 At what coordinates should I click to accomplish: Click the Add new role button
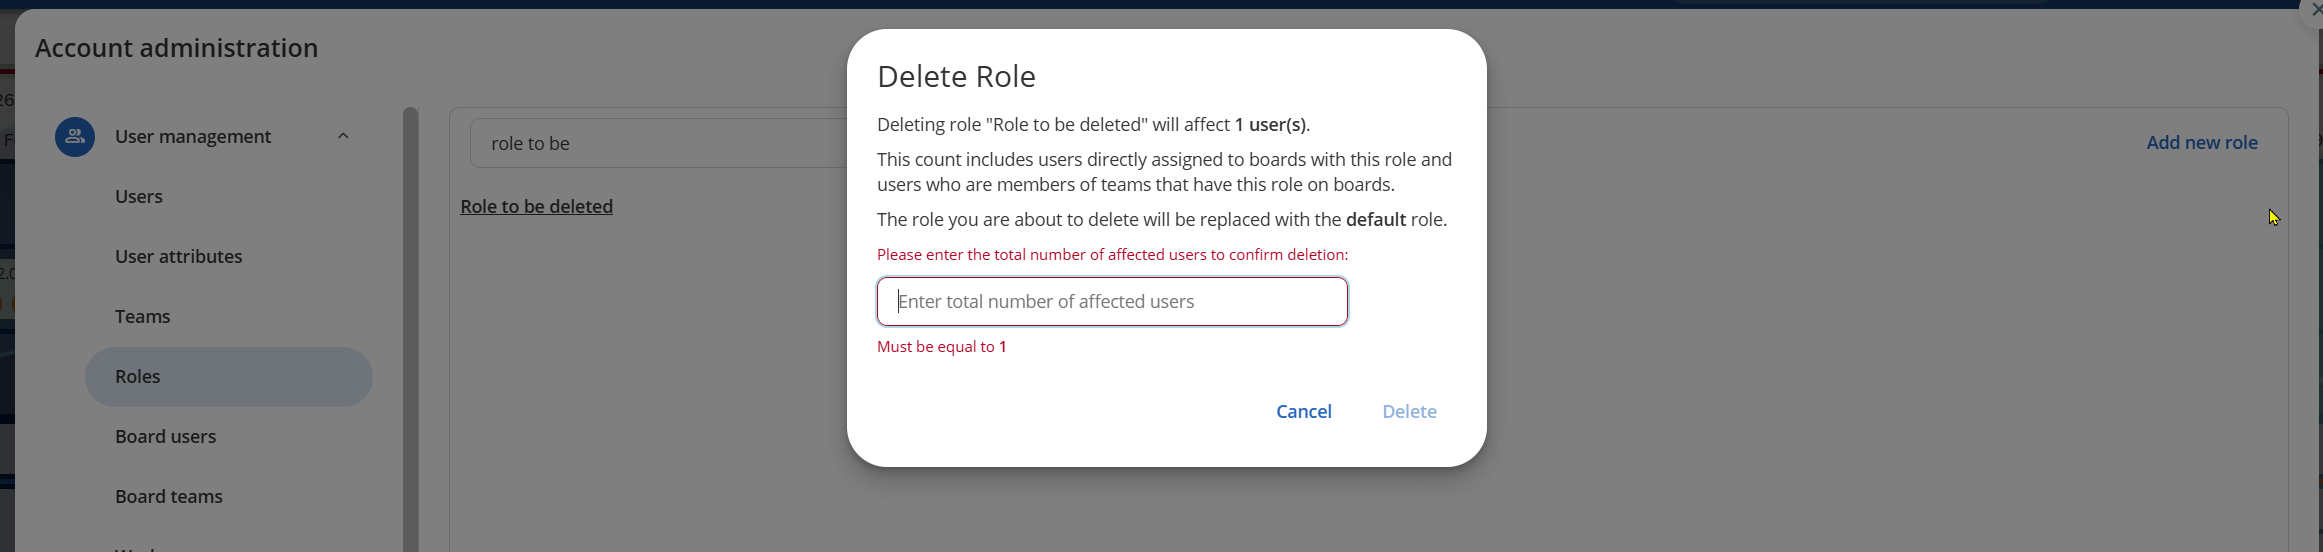click(2201, 143)
